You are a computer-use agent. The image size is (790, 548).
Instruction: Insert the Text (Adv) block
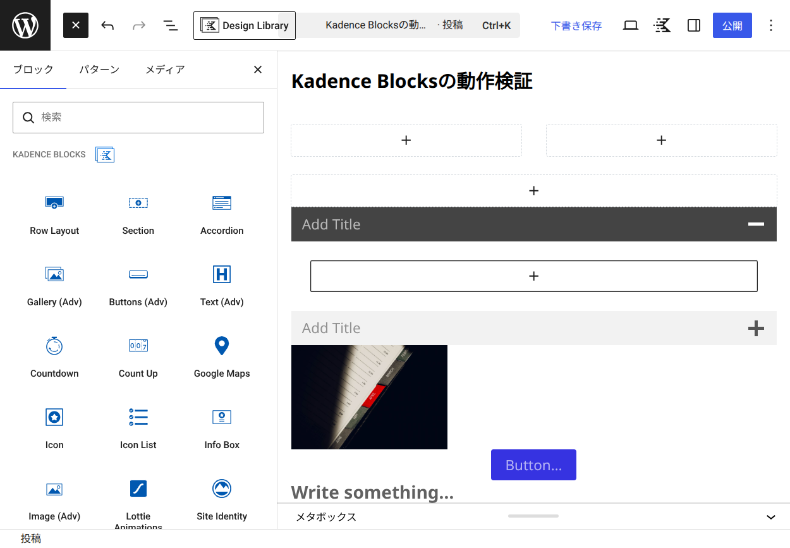coord(222,287)
